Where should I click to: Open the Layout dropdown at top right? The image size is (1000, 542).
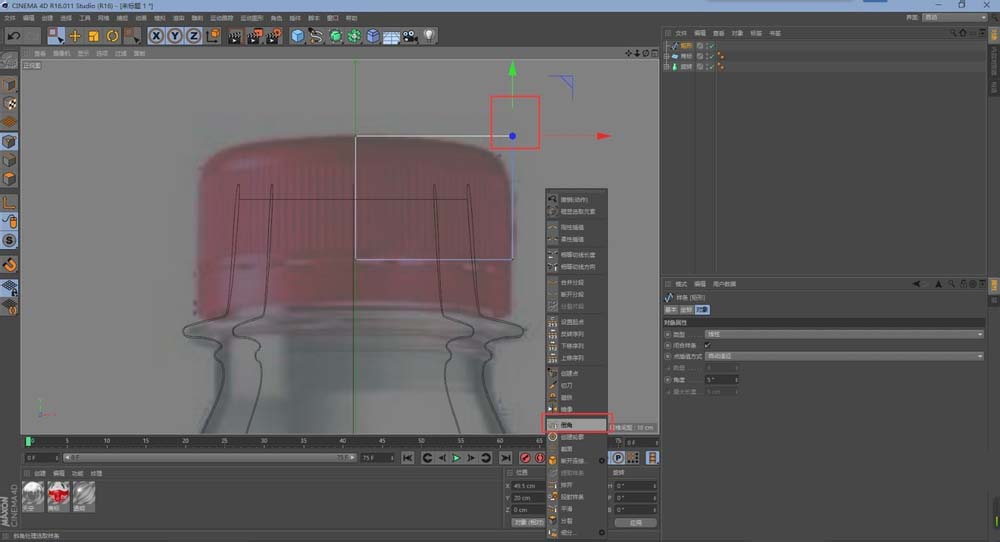953,17
